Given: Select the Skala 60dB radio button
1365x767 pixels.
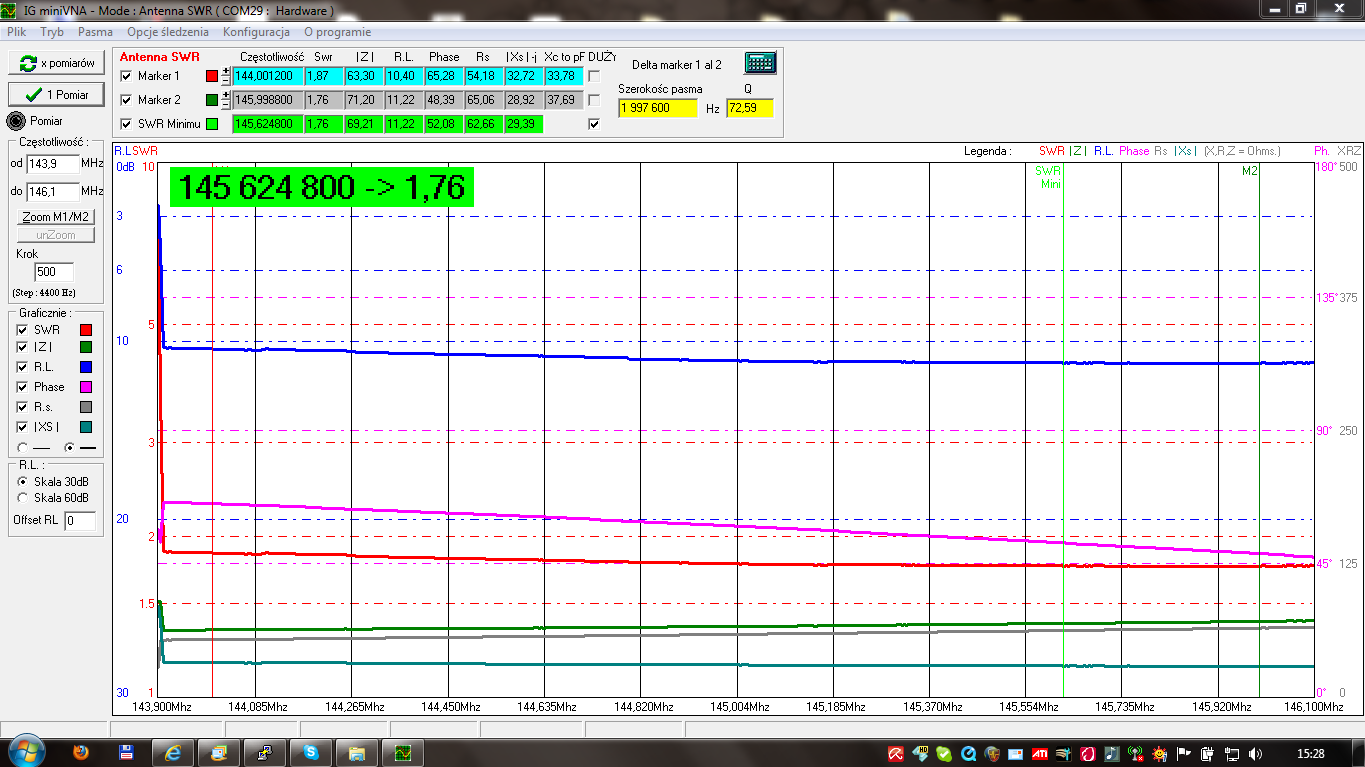Looking at the screenshot, I should [x=23, y=497].
